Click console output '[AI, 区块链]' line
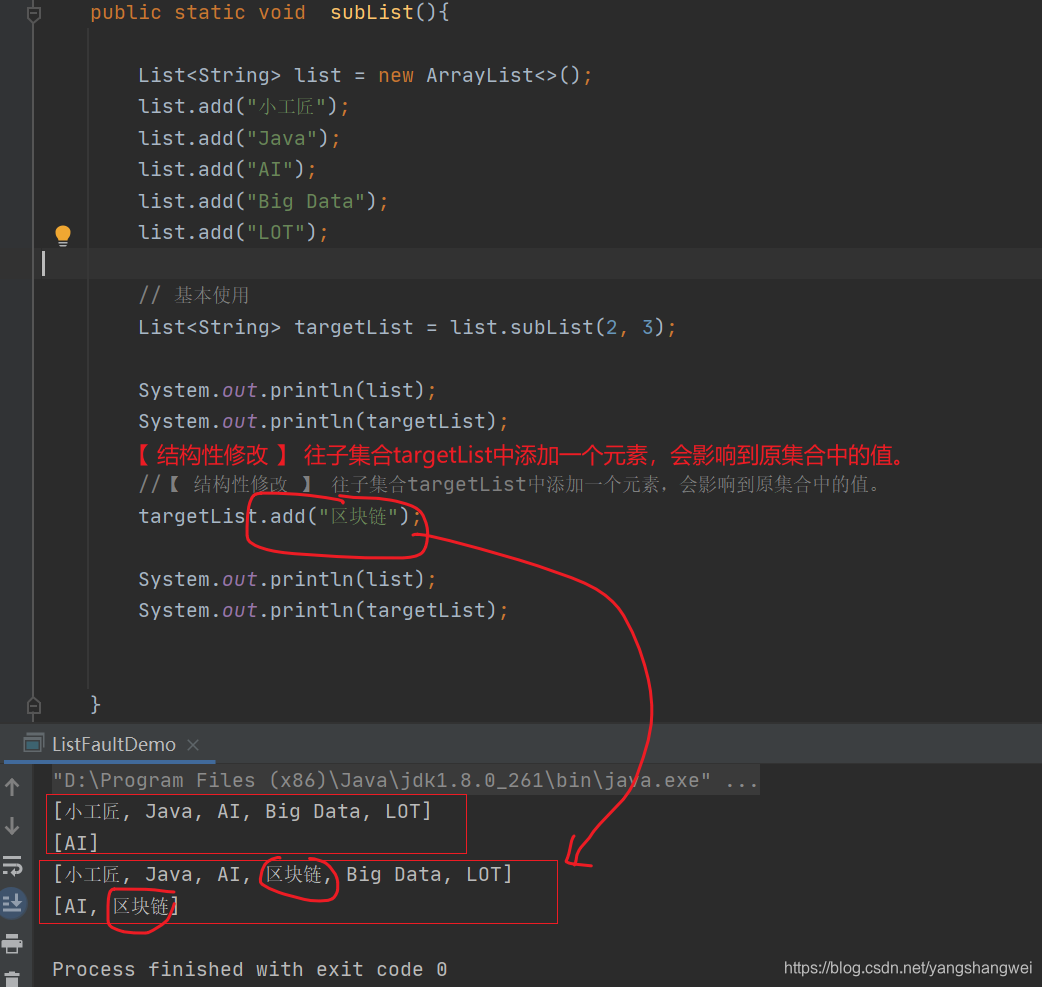Screen dimensions: 1042x987 pos(116,906)
